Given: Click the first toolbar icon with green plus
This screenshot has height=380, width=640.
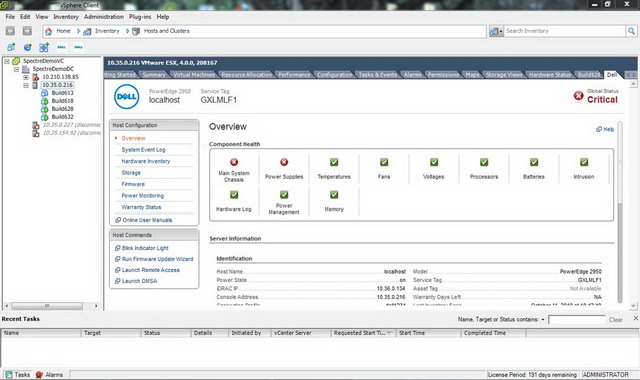Looking at the screenshot, I should pyautogui.click(x=11, y=47).
